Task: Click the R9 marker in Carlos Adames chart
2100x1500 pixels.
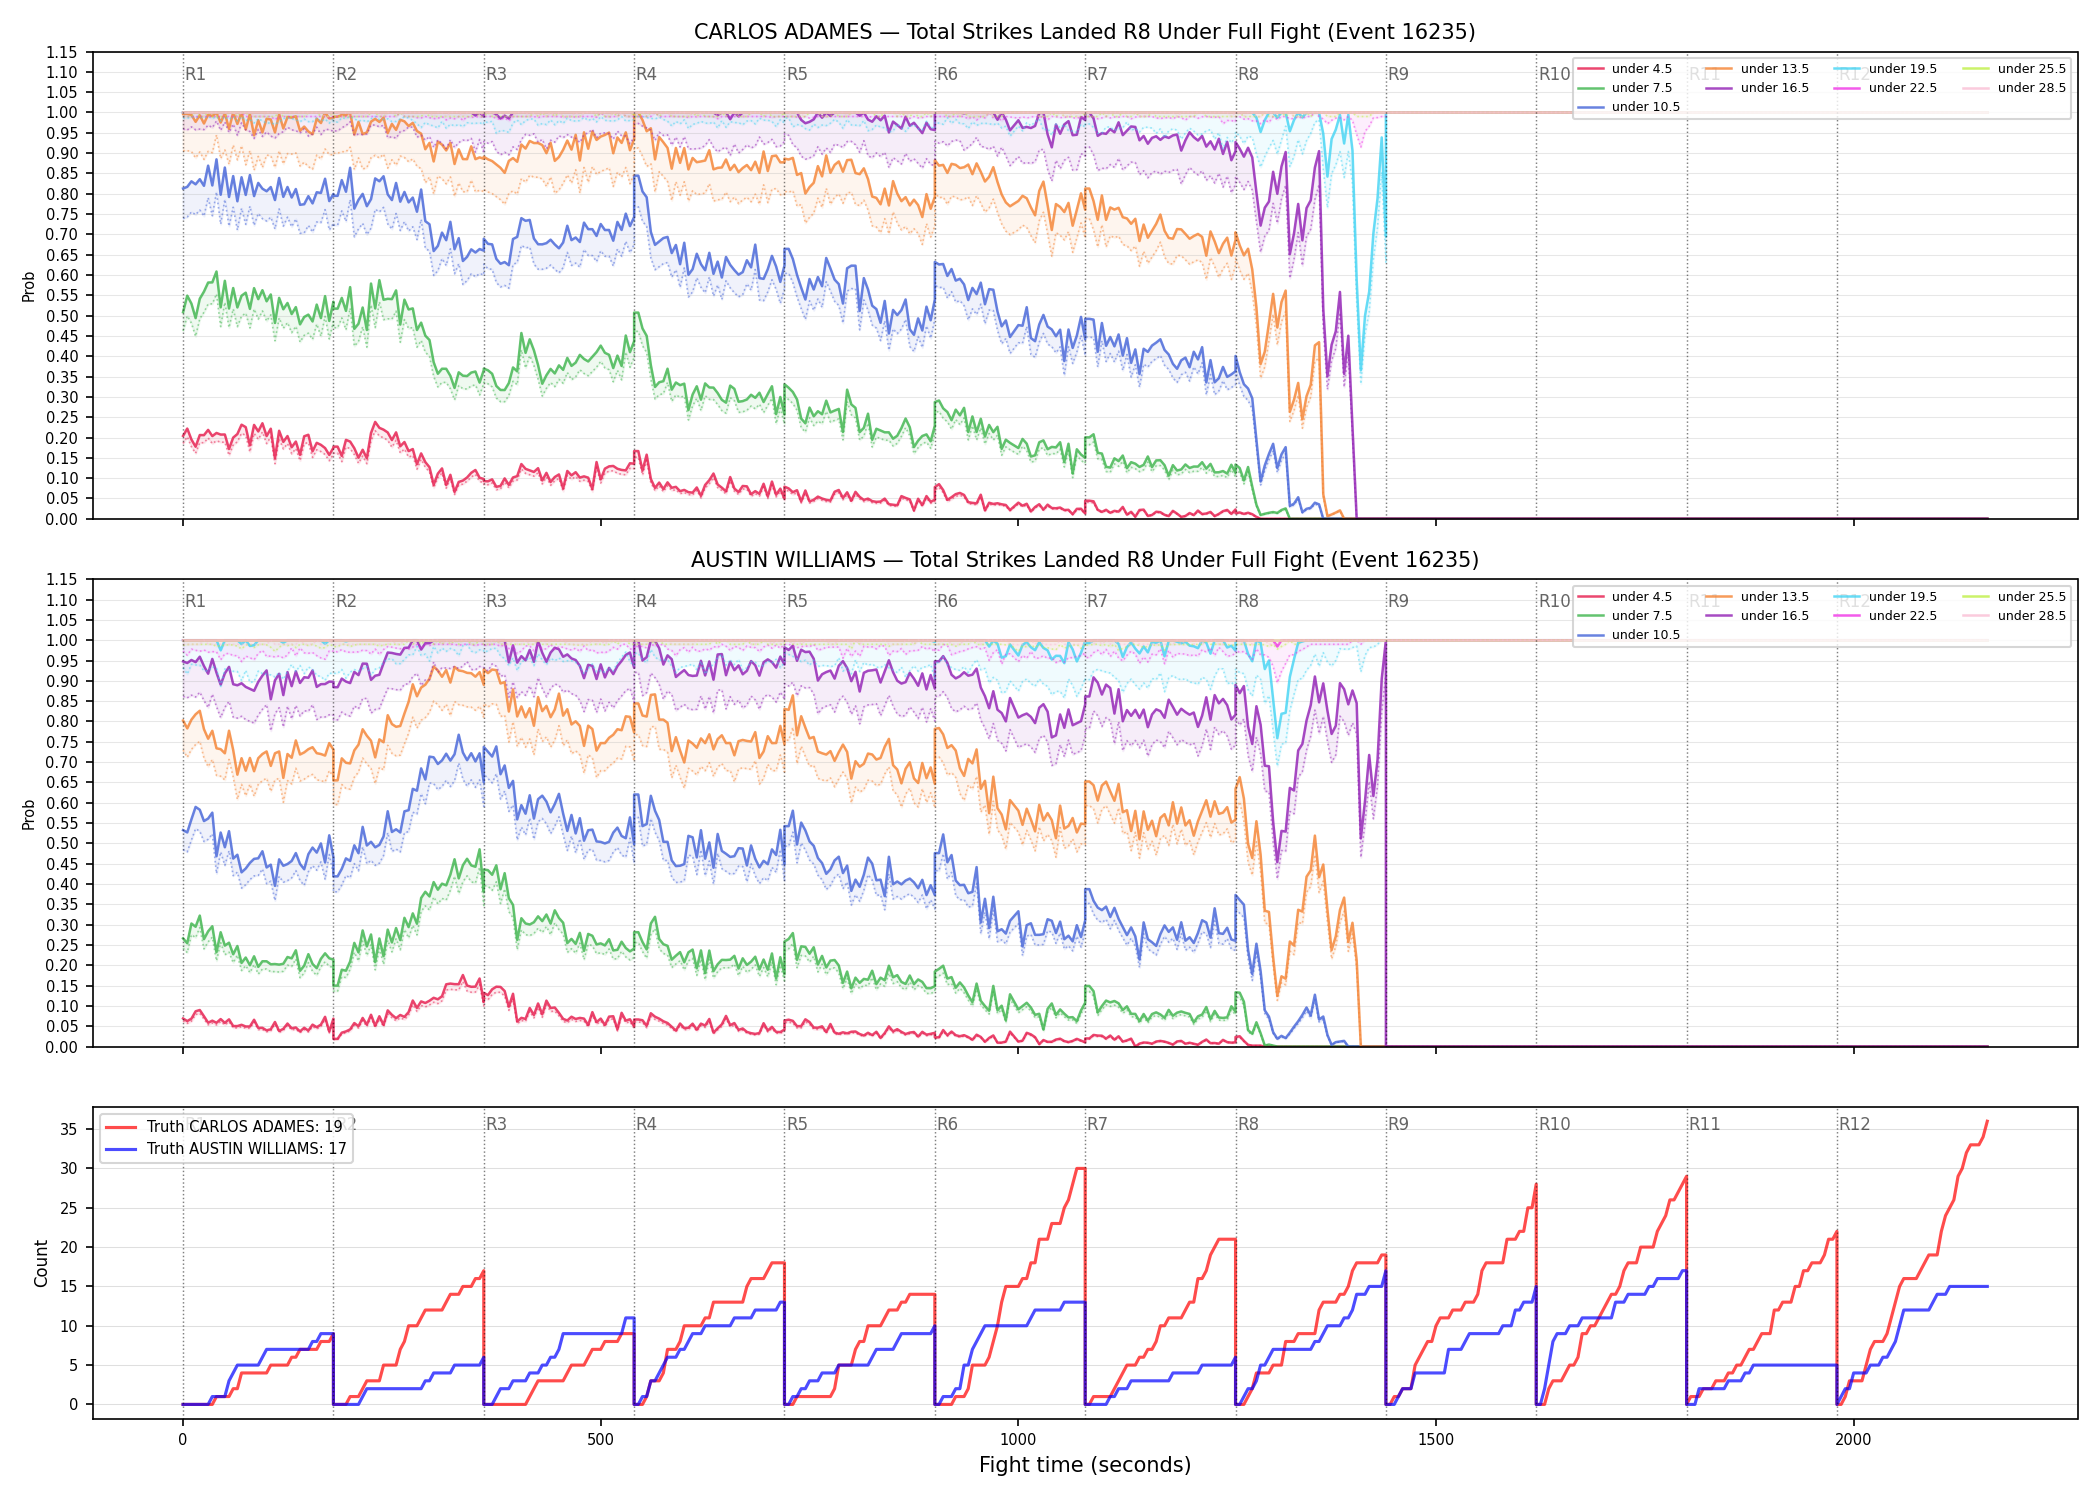Action: click(x=1398, y=74)
